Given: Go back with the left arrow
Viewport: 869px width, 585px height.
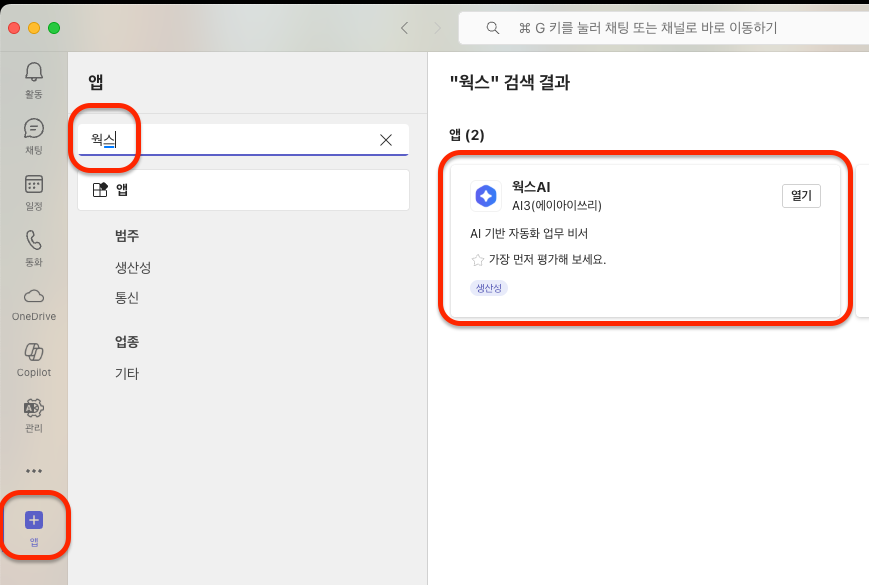Looking at the screenshot, I should tap(405, 28).
